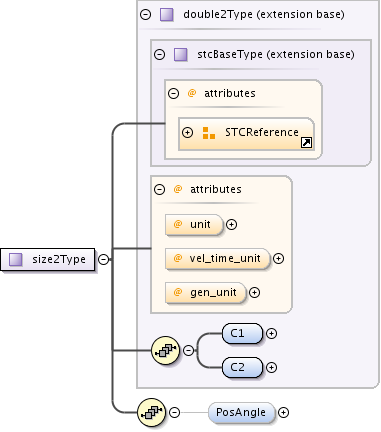381x432 pixels.
Task: Click the STCReference attribute group icon
Action: [x=209, y=133]
